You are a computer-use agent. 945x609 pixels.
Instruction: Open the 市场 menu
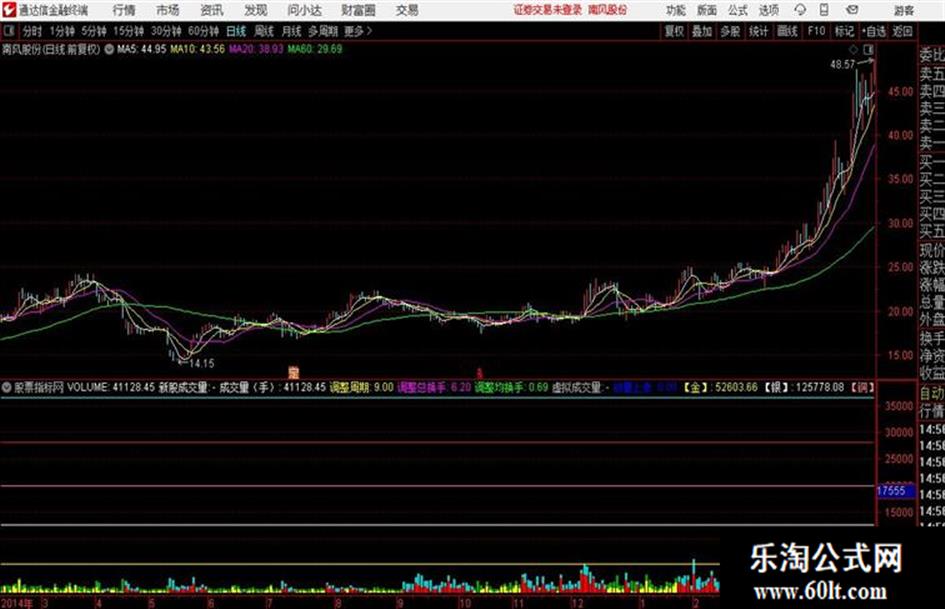tap(168, 10)
